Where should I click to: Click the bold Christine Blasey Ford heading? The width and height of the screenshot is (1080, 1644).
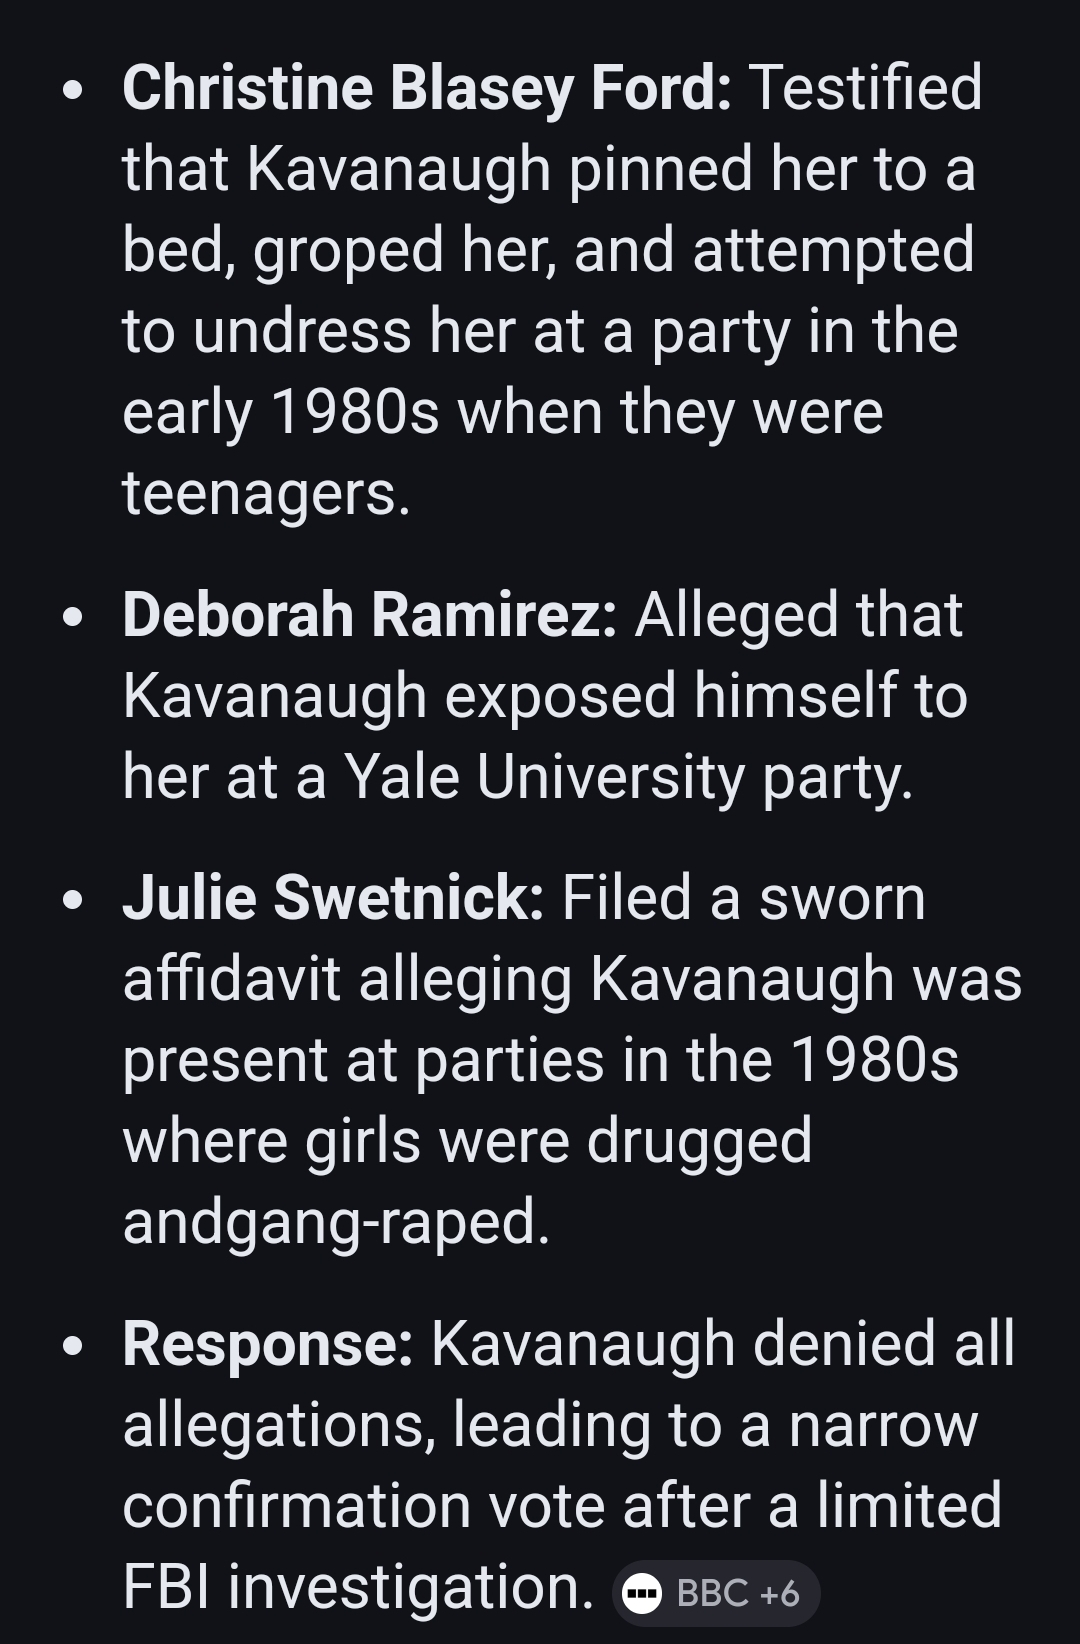point(426,88)
